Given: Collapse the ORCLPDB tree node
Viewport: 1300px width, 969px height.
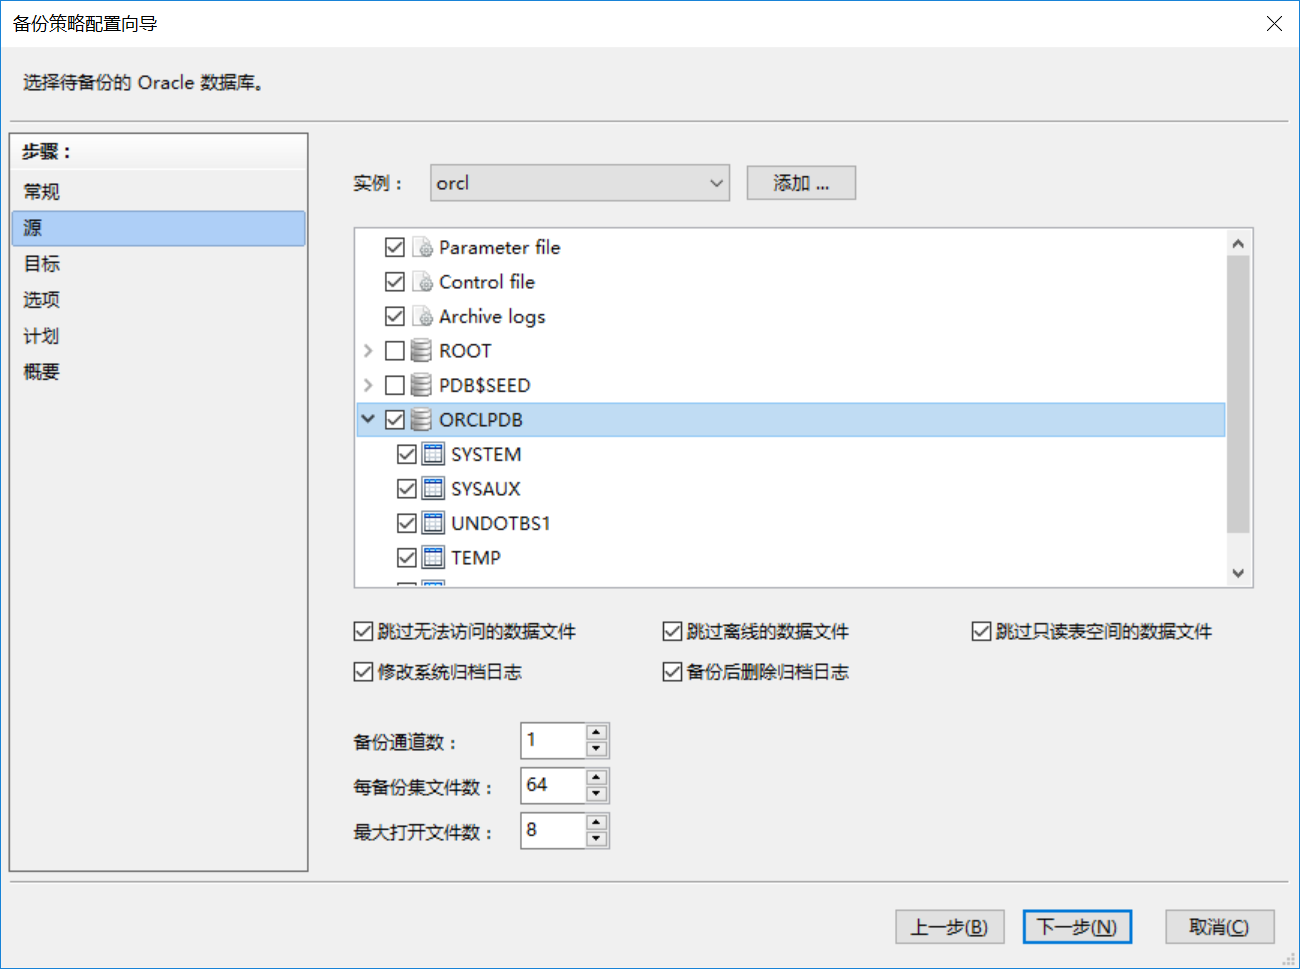Looking at the screenshot, I should 368,420.
